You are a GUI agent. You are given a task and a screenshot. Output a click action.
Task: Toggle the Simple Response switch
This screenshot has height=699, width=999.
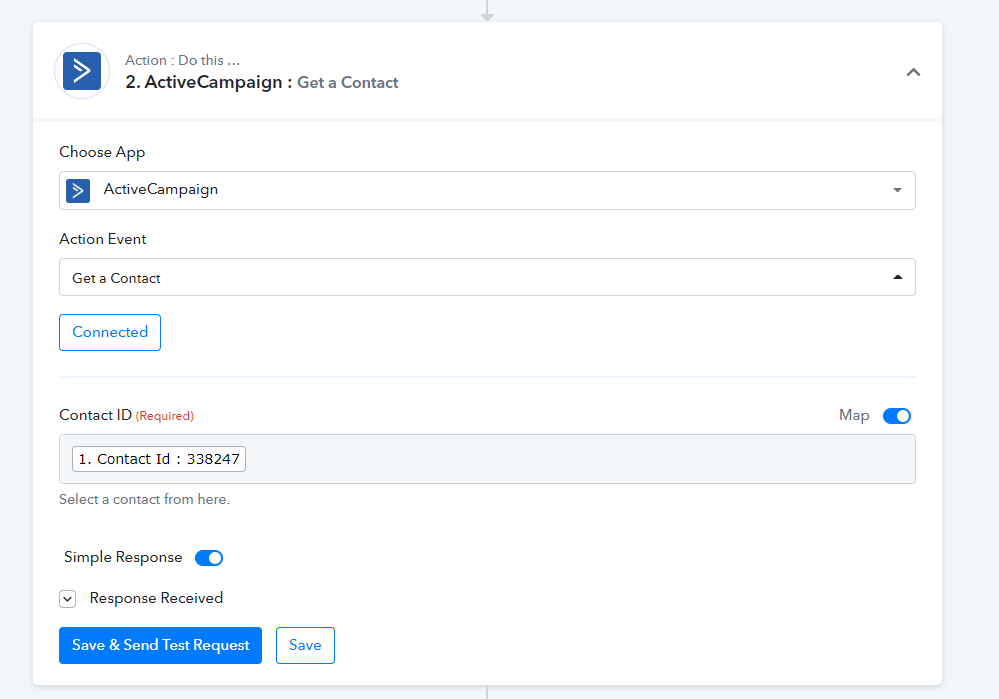pyautogui.click(x=209, y=558)
